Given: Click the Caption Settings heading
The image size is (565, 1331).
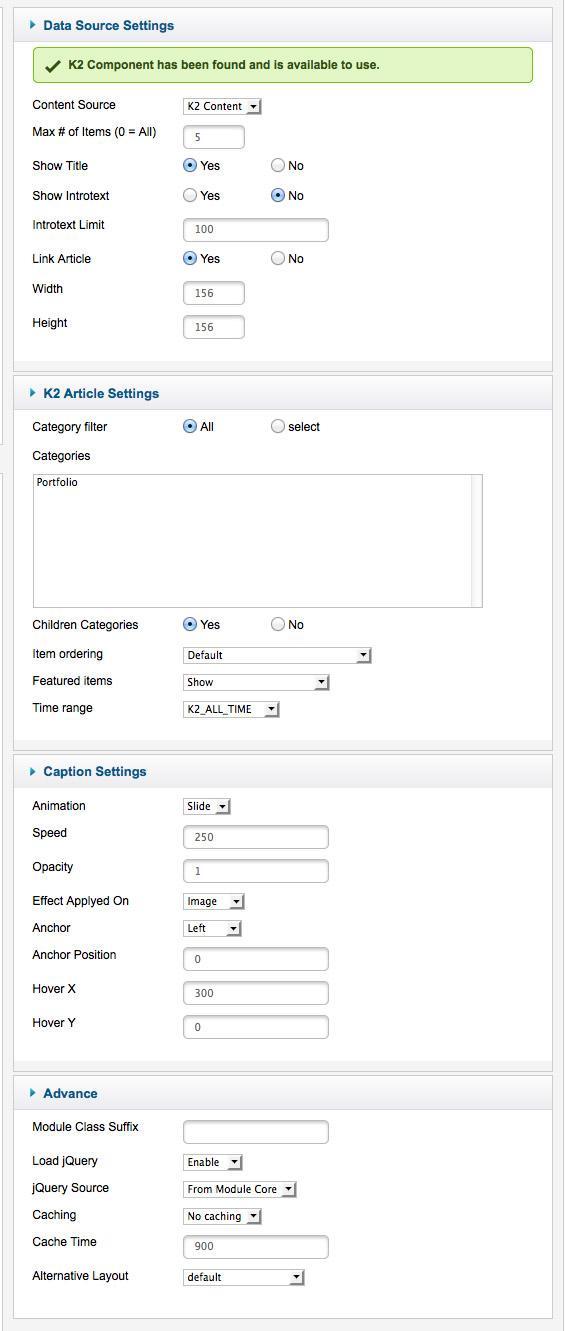Looking at the screenshot, I should pyautogui.click(x=95, y=771).
